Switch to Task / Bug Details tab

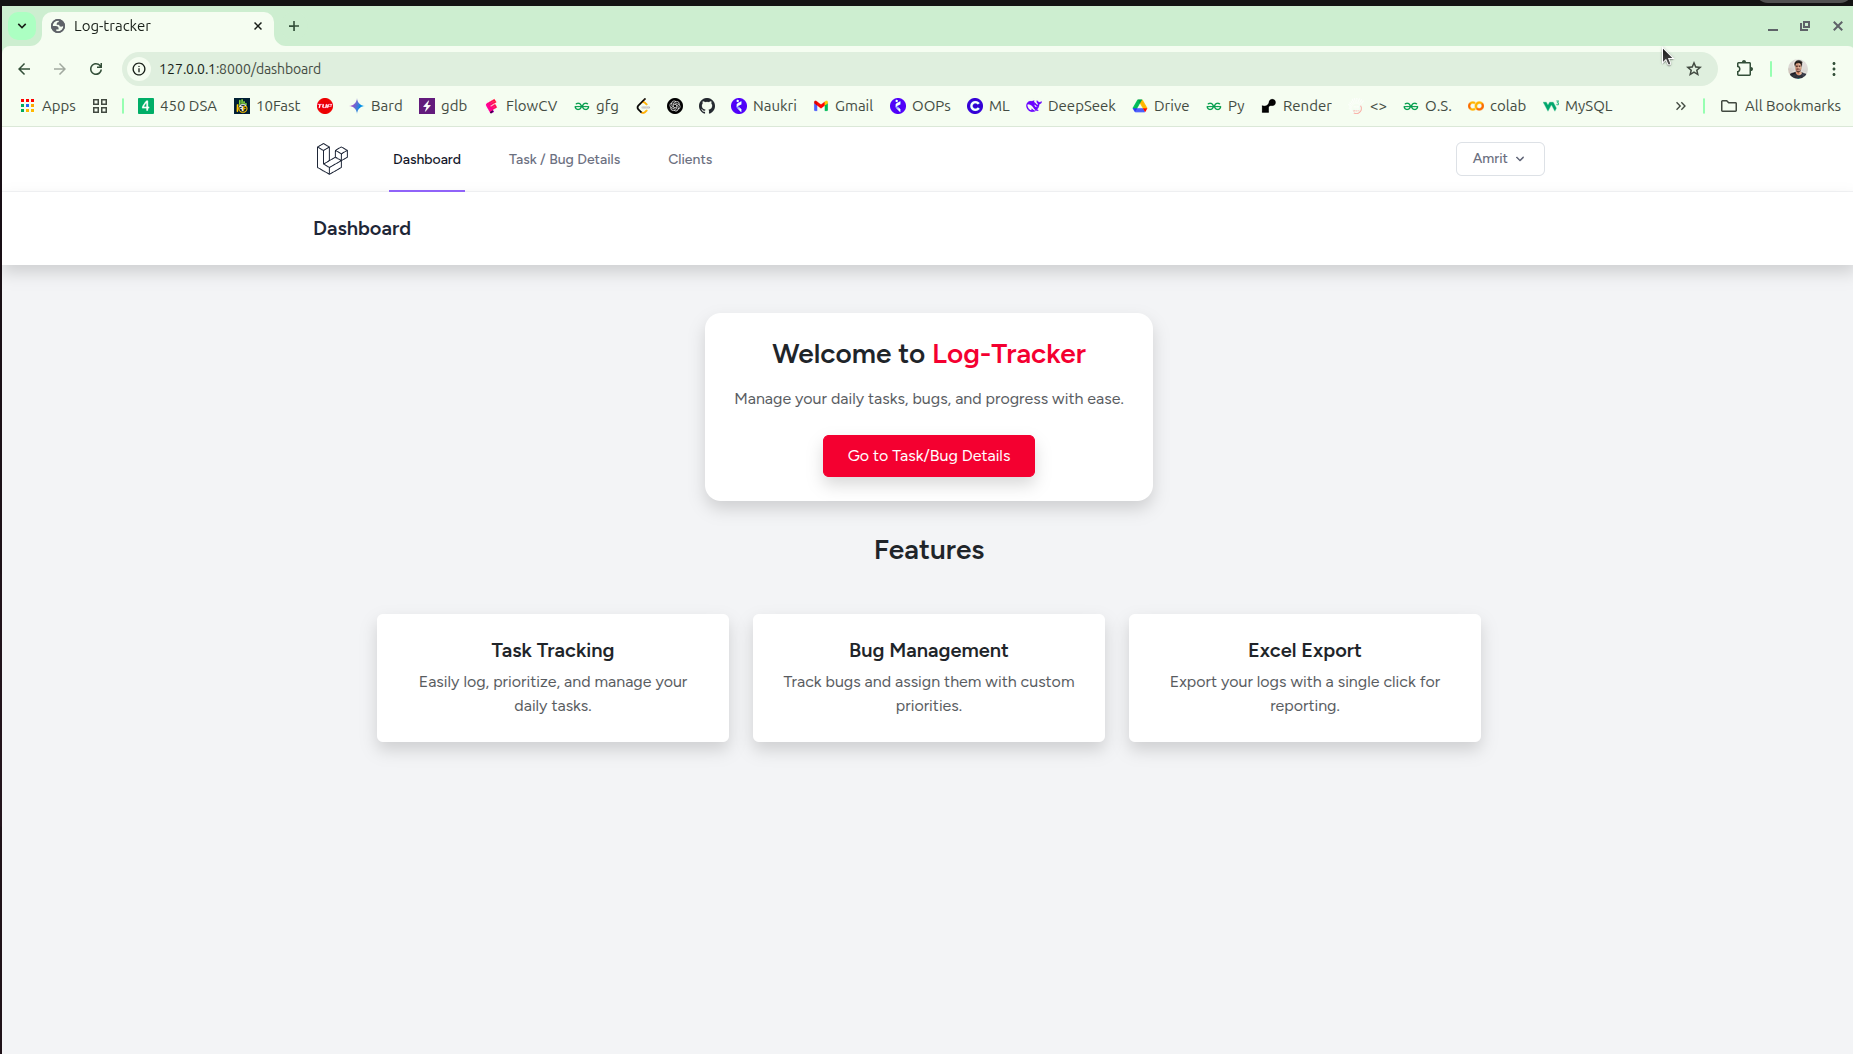click(564, 159)
